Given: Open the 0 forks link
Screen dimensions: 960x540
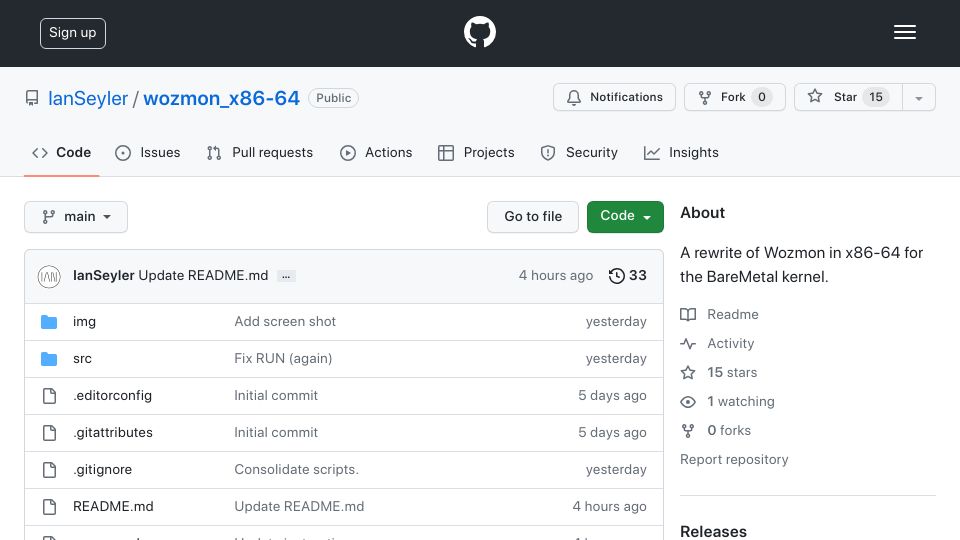Looking at the screenshot, I should [x=729, y=430].
